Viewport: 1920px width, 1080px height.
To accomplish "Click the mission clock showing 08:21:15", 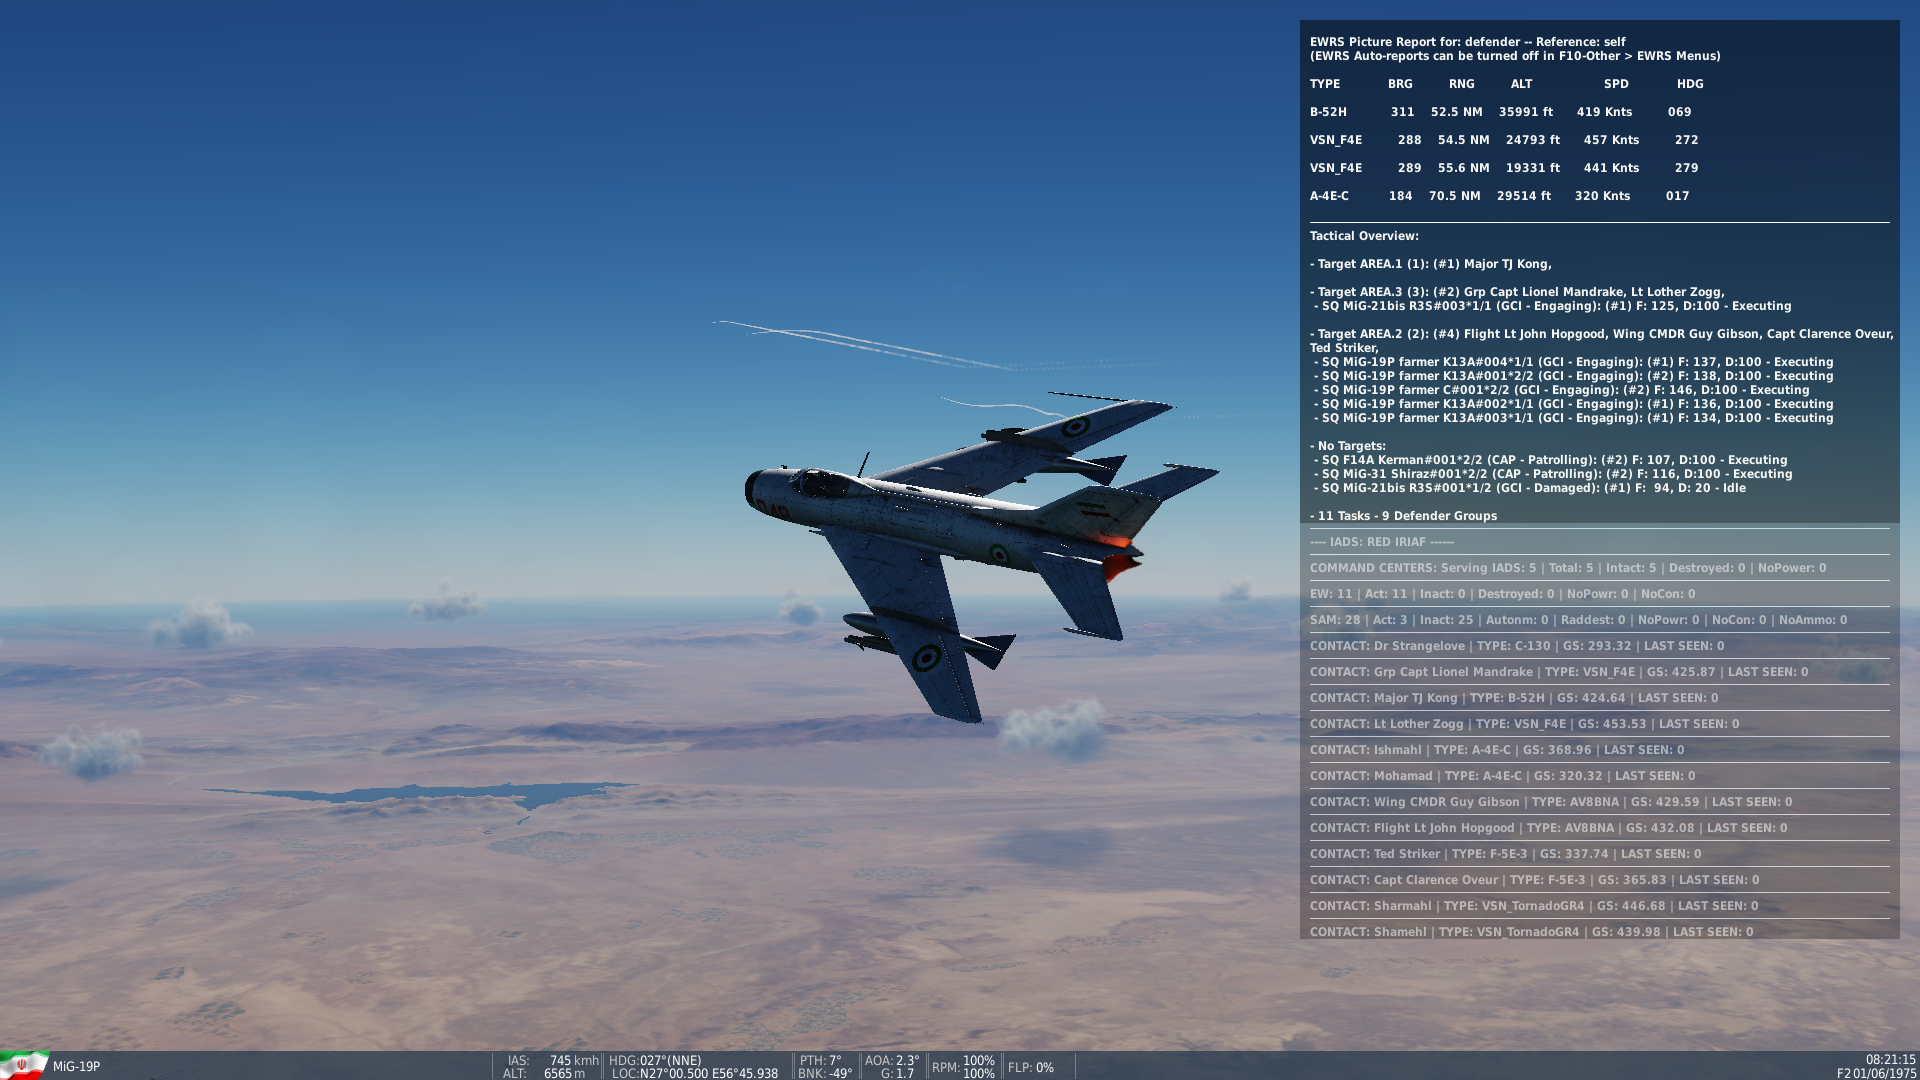I will click(1889, 1060).
